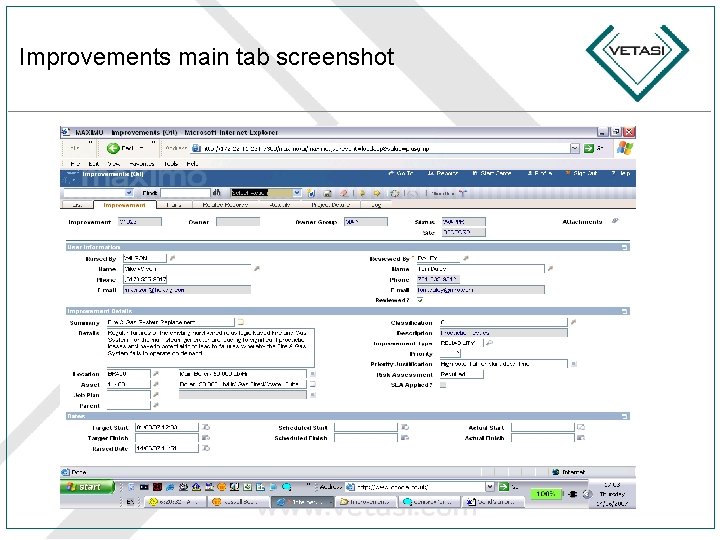Open the Project Details tab
Screen dimensions: 720x540
pyautogui.click(x=330, y=205)
